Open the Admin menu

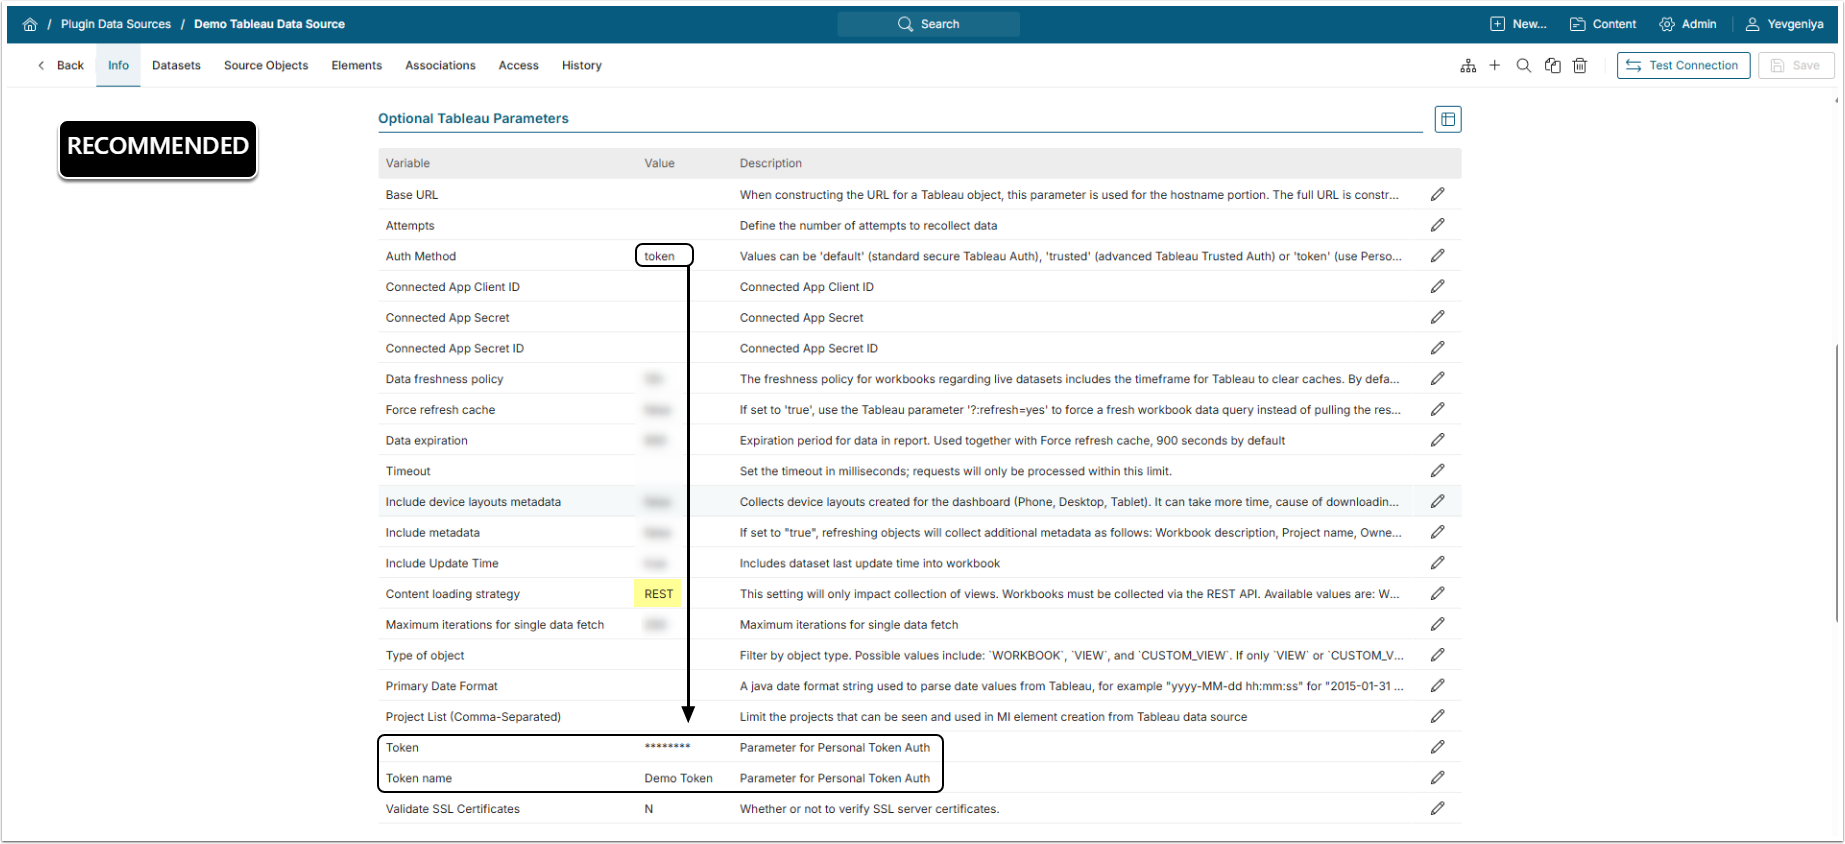click(1688, 24)
